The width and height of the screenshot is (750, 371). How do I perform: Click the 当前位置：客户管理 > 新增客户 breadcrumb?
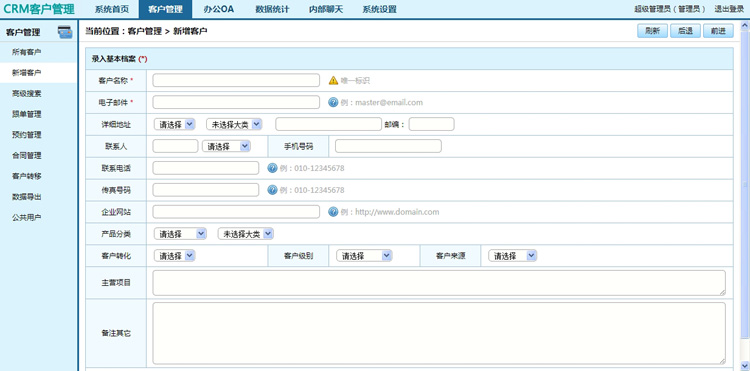click(x=146, y=32)
